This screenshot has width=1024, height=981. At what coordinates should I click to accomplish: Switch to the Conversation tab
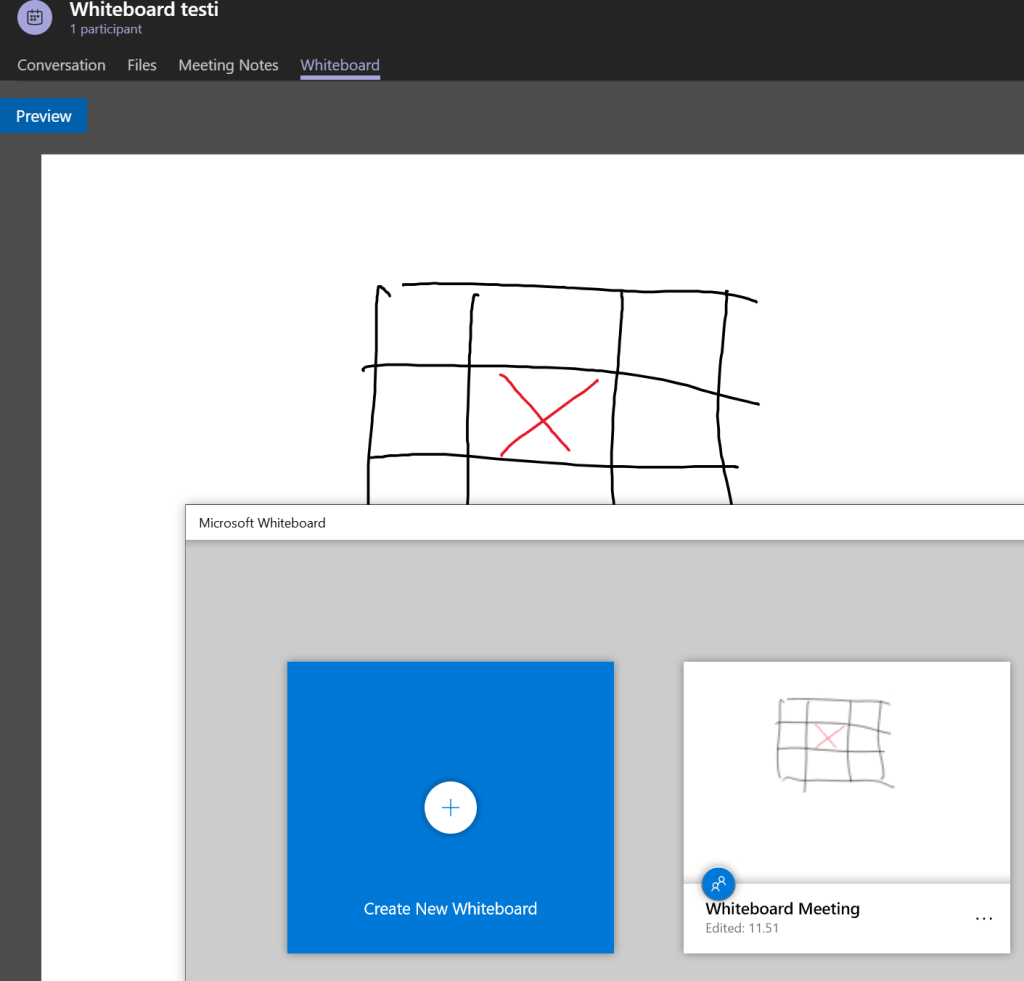(x=61, y=65)
